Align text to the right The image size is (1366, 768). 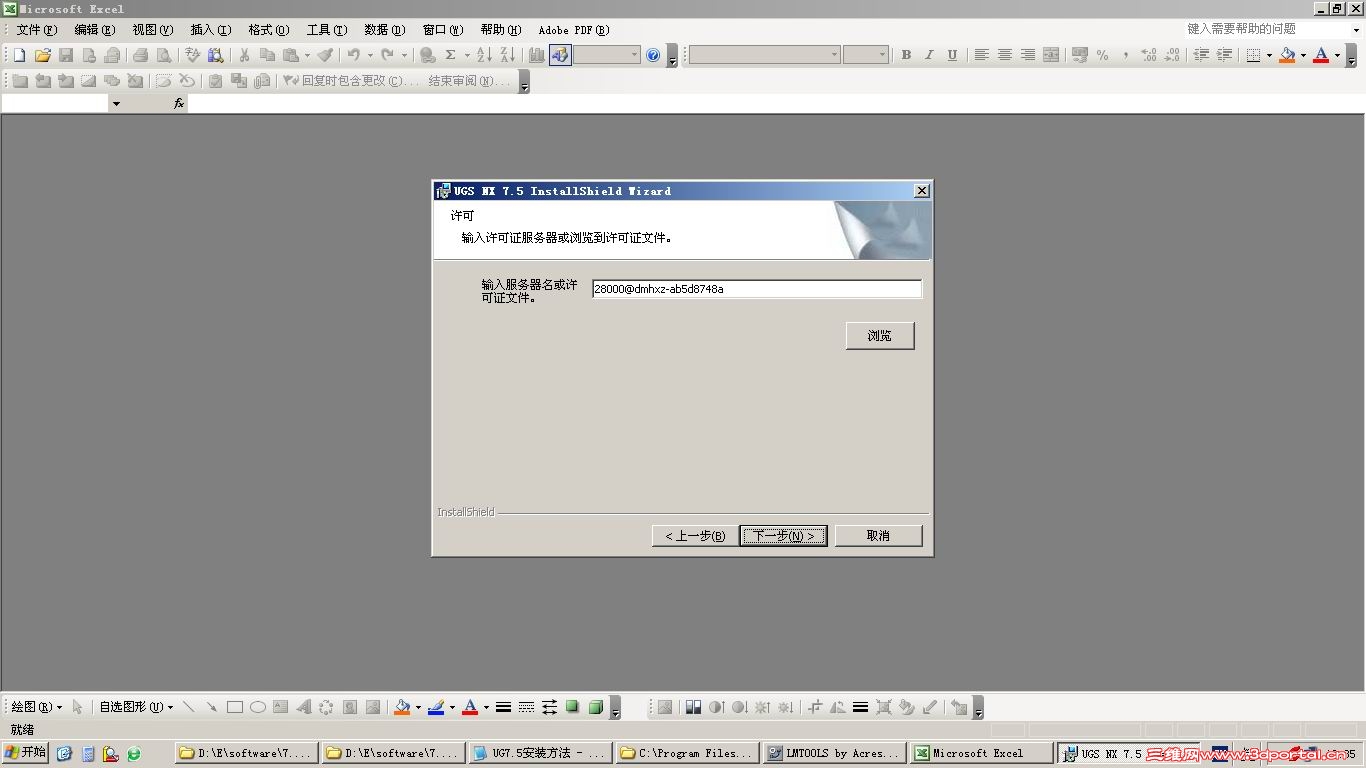[1027, 55]
